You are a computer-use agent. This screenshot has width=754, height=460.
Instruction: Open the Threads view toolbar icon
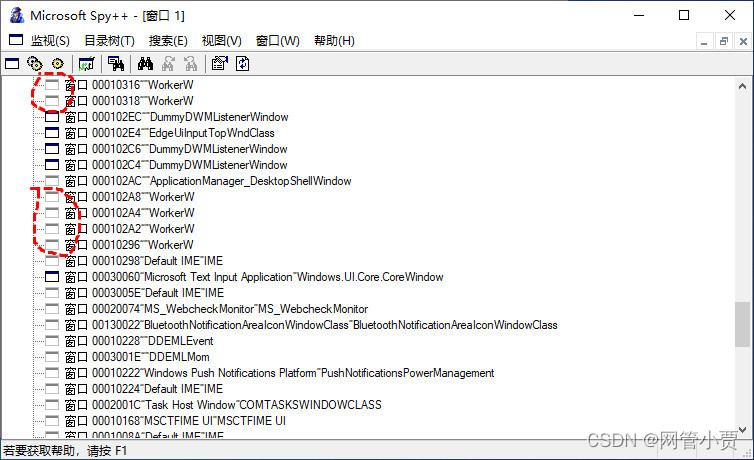click(58, 63)
